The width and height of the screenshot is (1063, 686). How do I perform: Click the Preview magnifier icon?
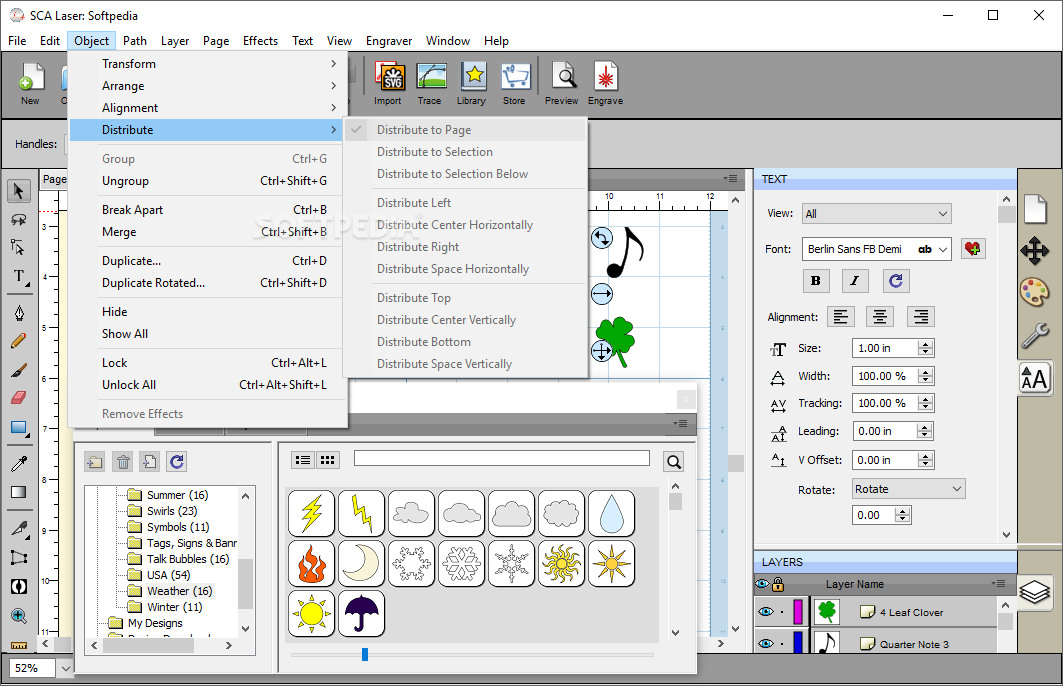(562, 83)
